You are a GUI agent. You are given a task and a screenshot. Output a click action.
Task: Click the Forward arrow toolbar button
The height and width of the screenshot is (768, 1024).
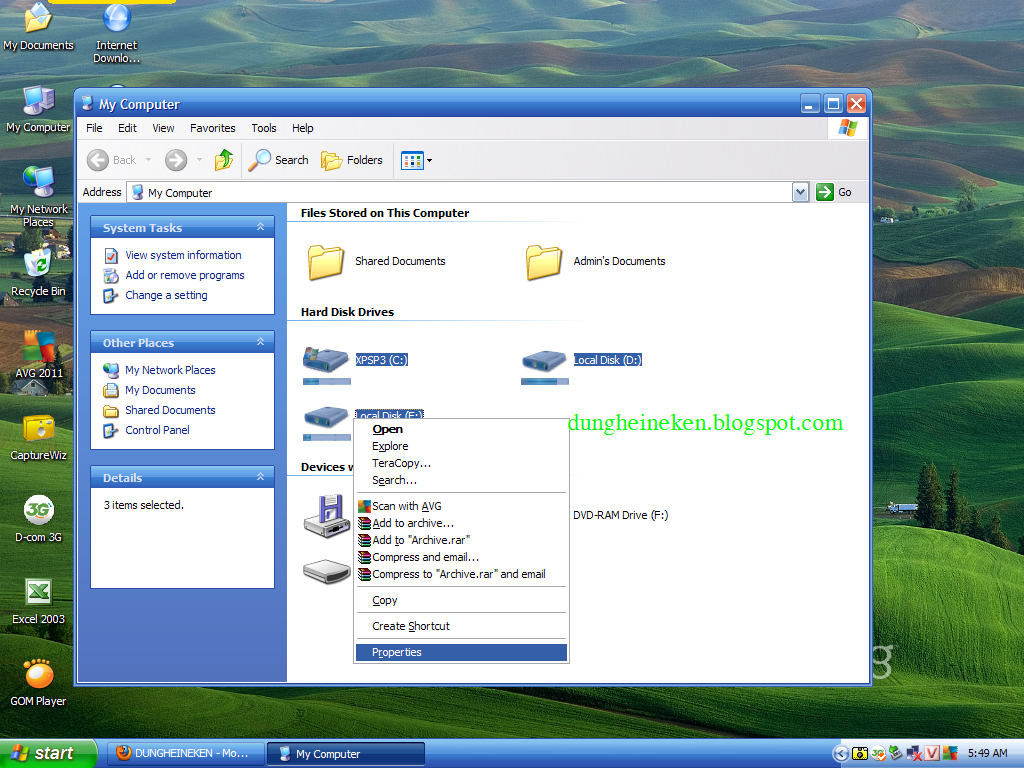[176, 160]
